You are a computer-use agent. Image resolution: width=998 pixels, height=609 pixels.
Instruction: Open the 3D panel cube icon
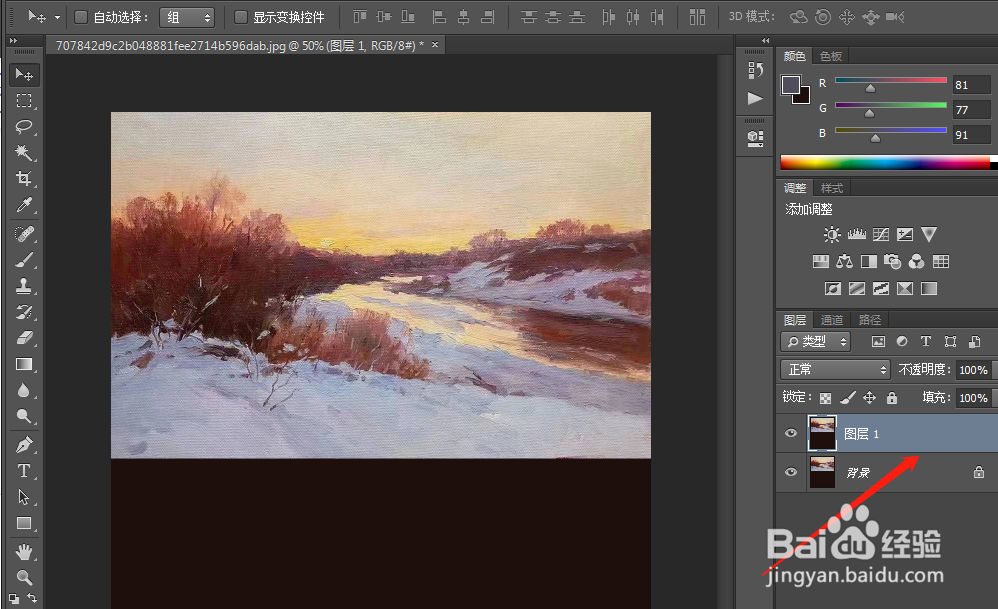pyautogui.click(x=756, y=138)
